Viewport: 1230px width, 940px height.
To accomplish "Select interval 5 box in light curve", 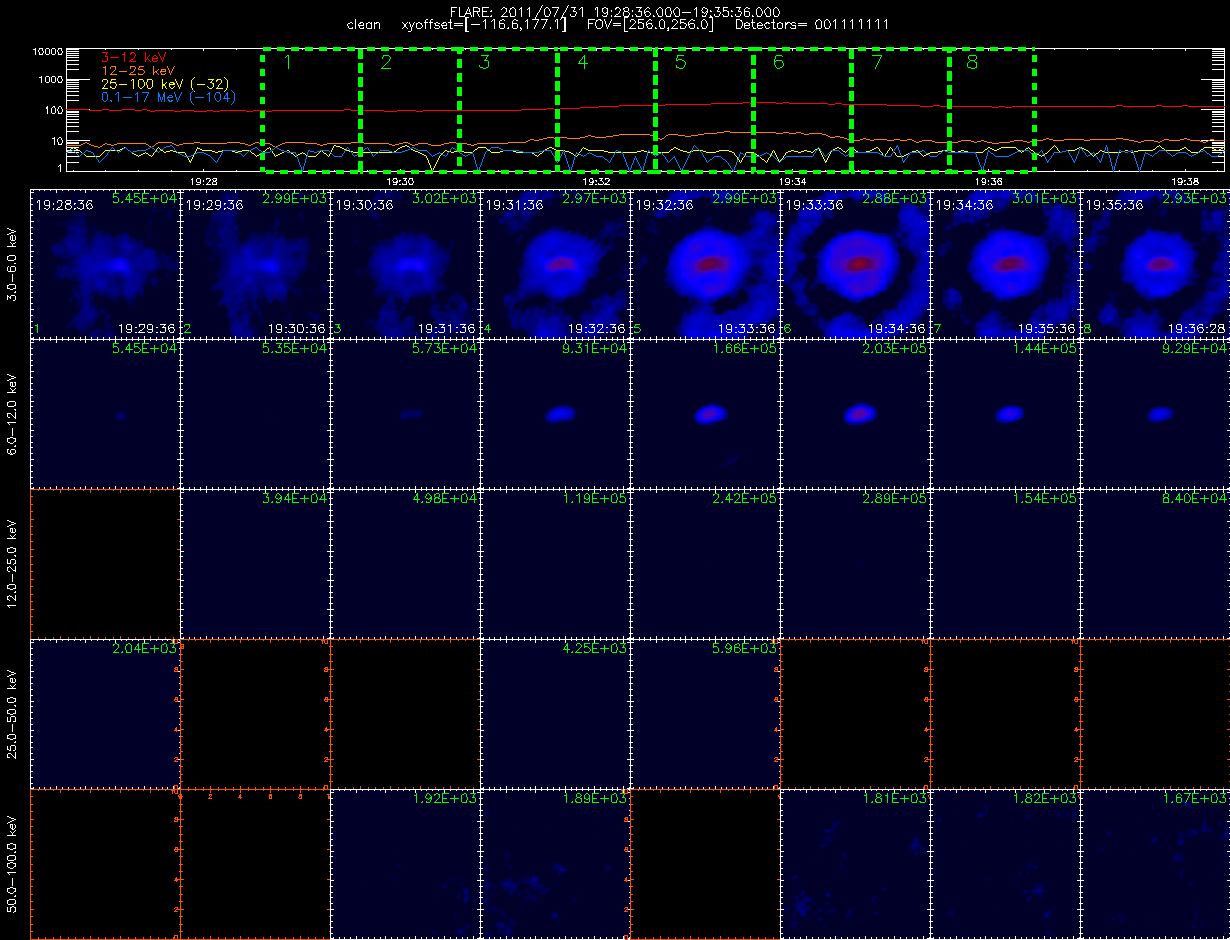I will (704, 110).
